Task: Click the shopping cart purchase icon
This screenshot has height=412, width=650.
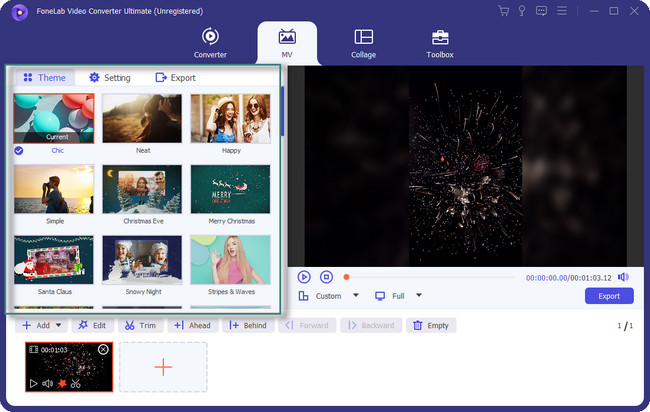Action: (504, 11)
